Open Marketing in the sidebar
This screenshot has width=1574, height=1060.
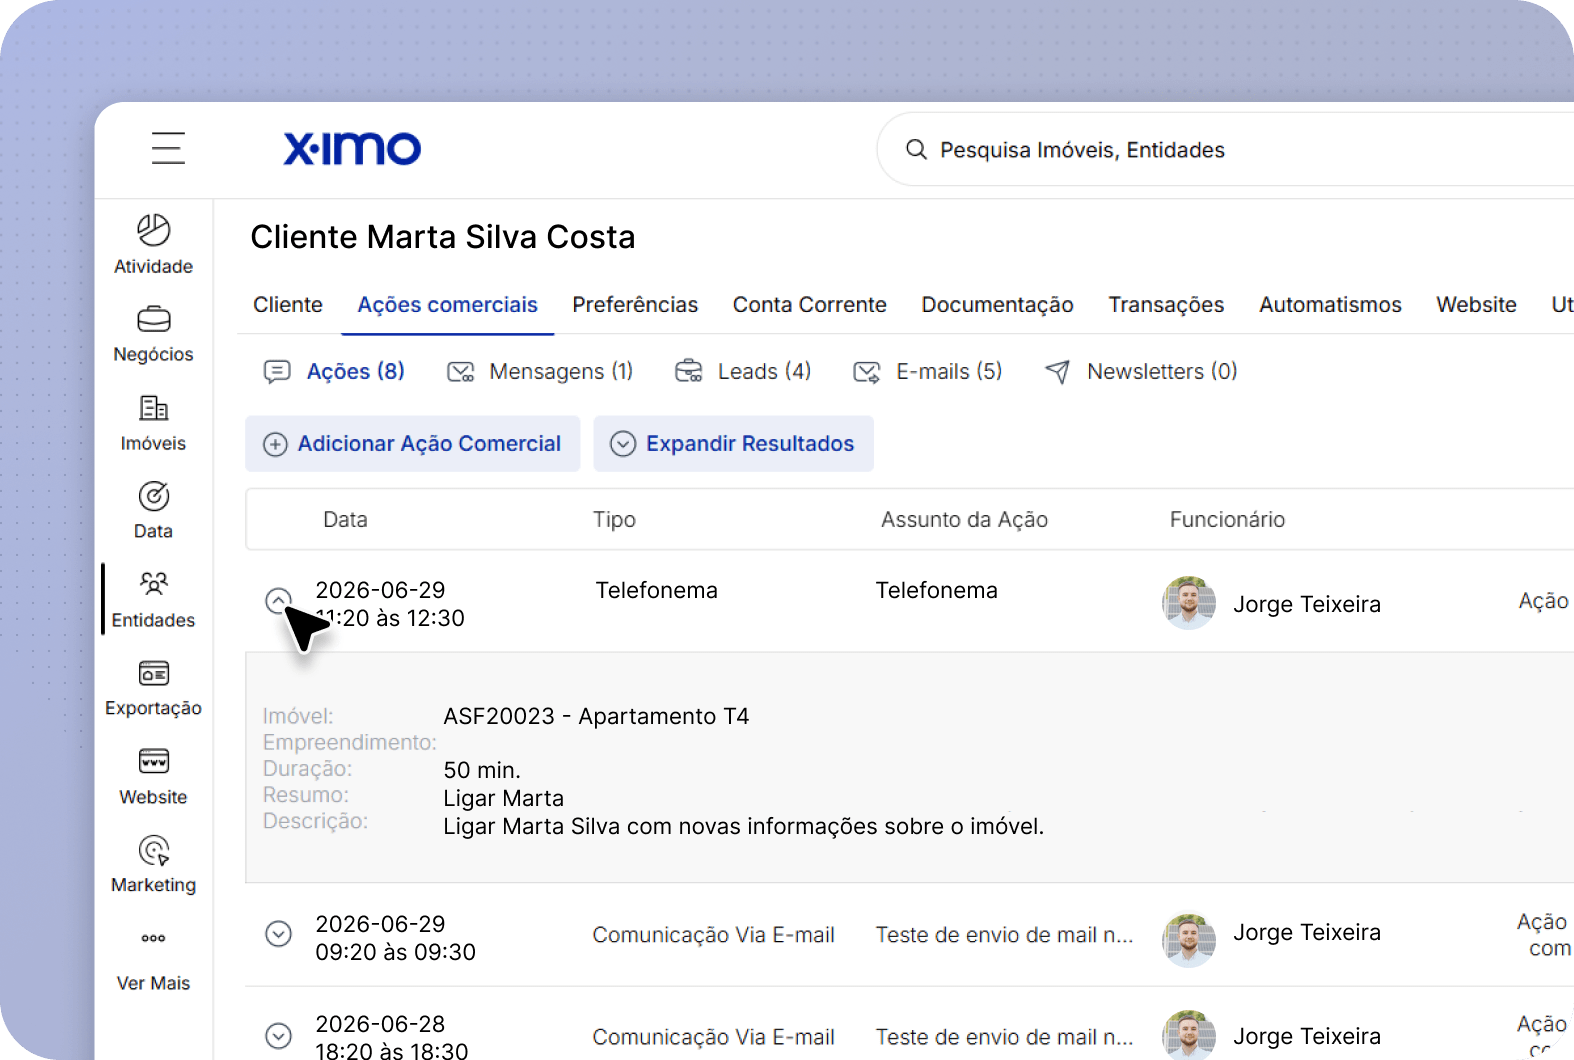(x=153, y=865)
